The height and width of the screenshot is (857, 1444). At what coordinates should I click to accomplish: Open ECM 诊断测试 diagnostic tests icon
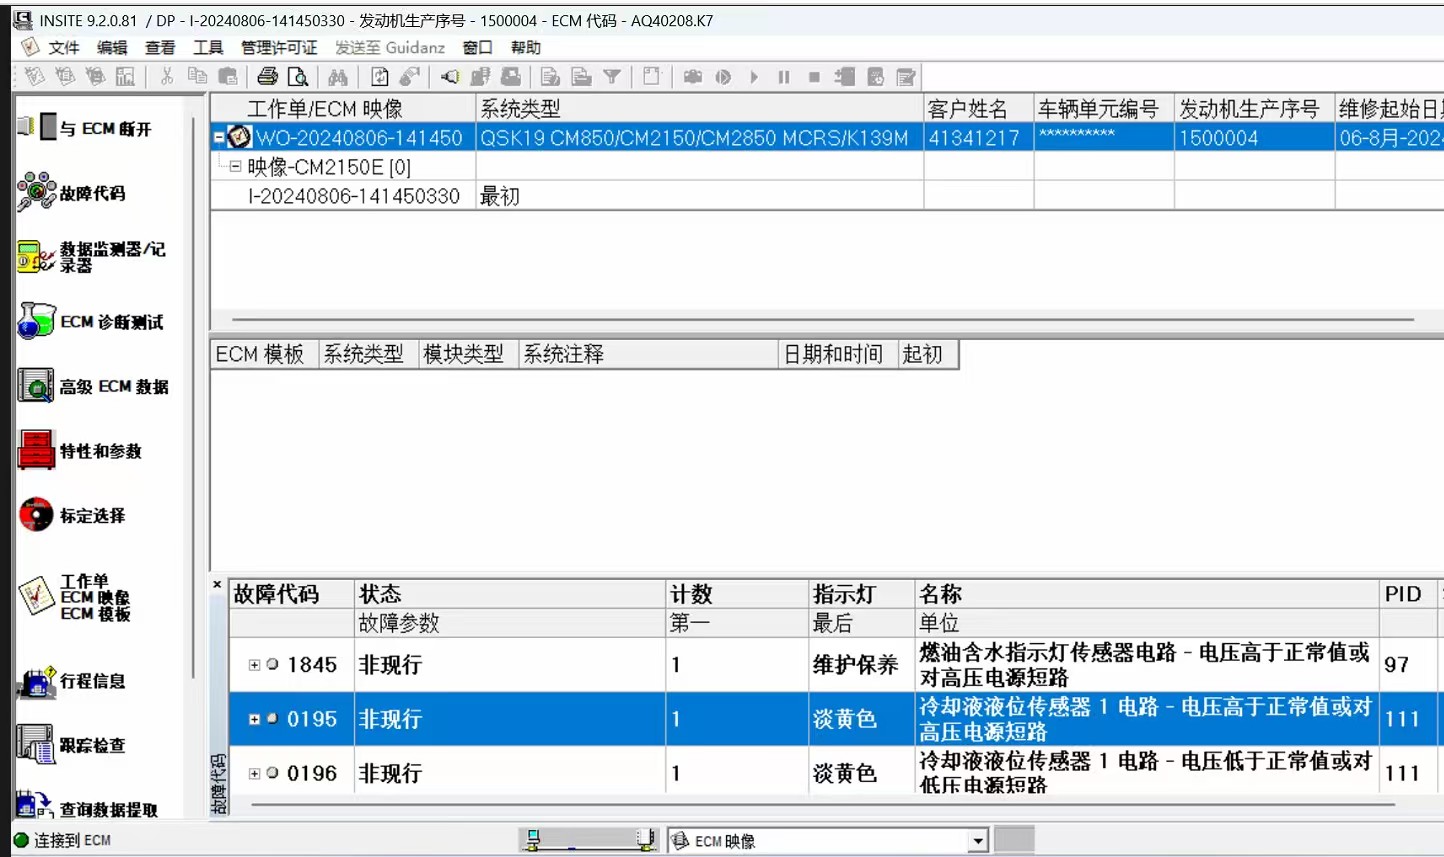point(36,321)
